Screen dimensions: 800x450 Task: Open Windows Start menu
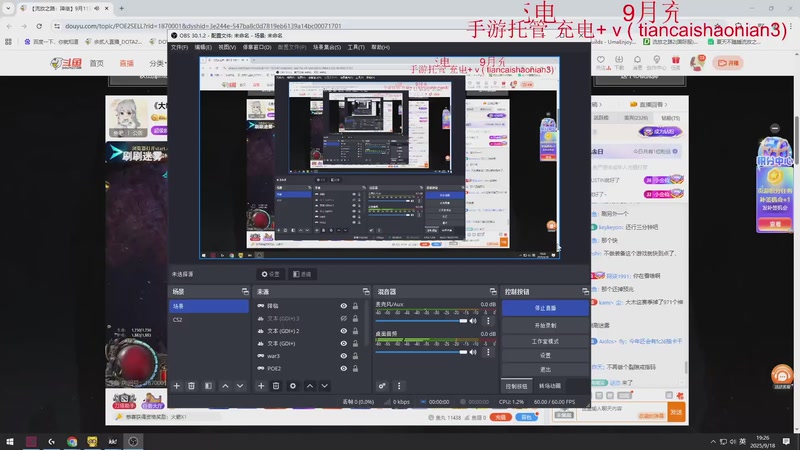10,441
